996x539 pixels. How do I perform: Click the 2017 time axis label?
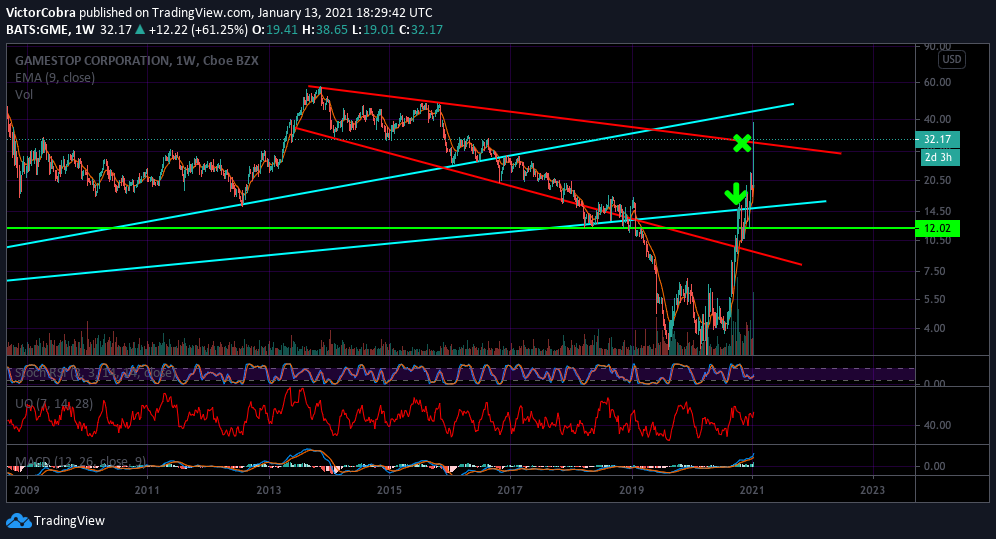coord(510,489)
